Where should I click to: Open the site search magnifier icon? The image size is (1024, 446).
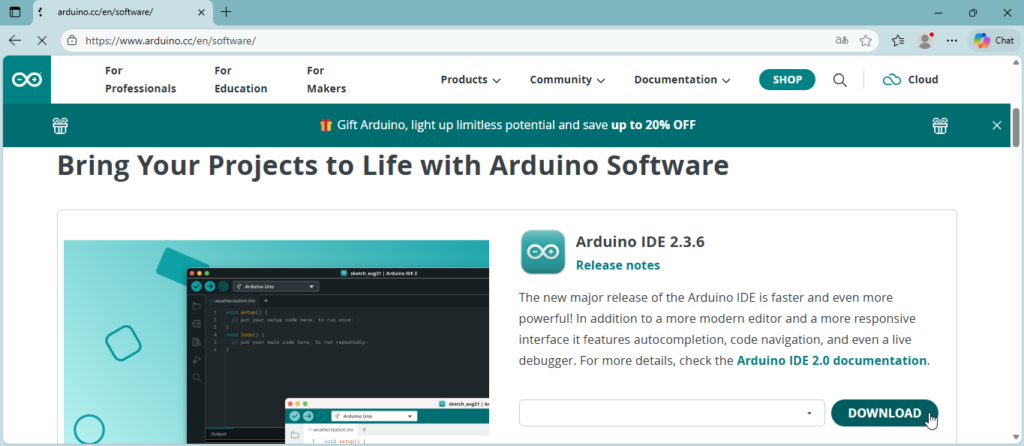coord(840,80)
